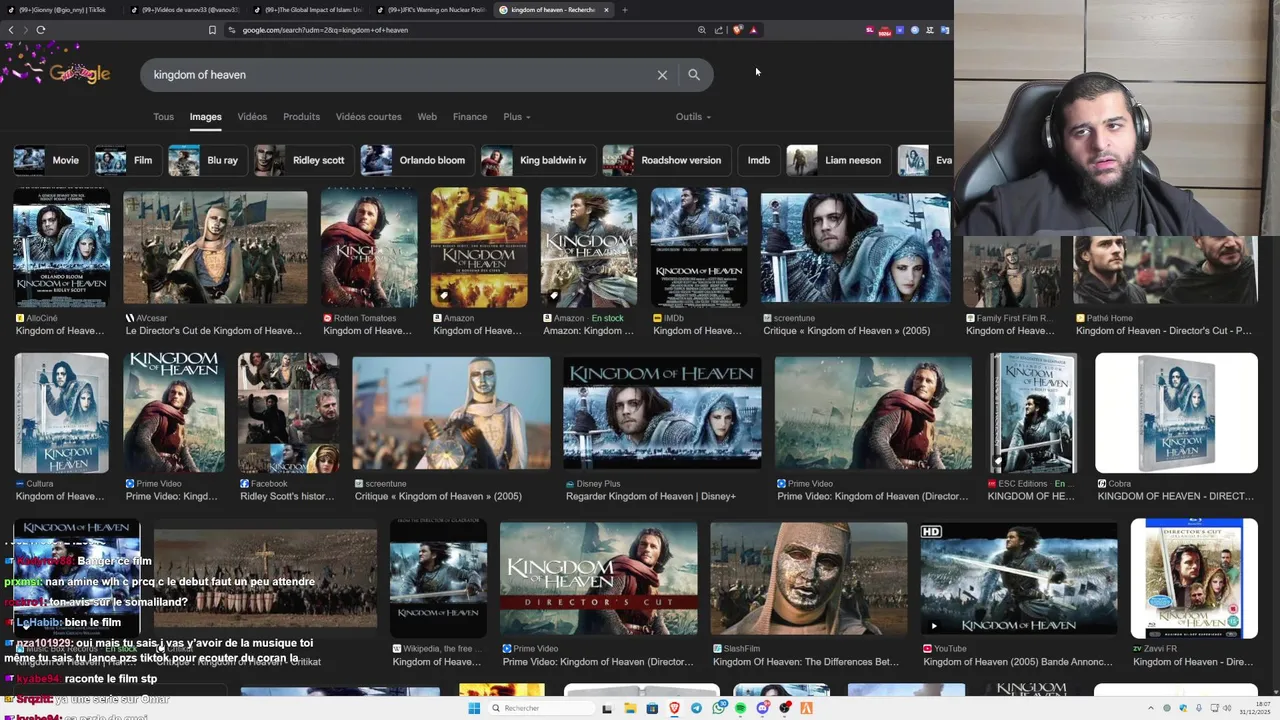Expand the Plus dropdown menu
1280x720 pixels.
tap(517, 117)
